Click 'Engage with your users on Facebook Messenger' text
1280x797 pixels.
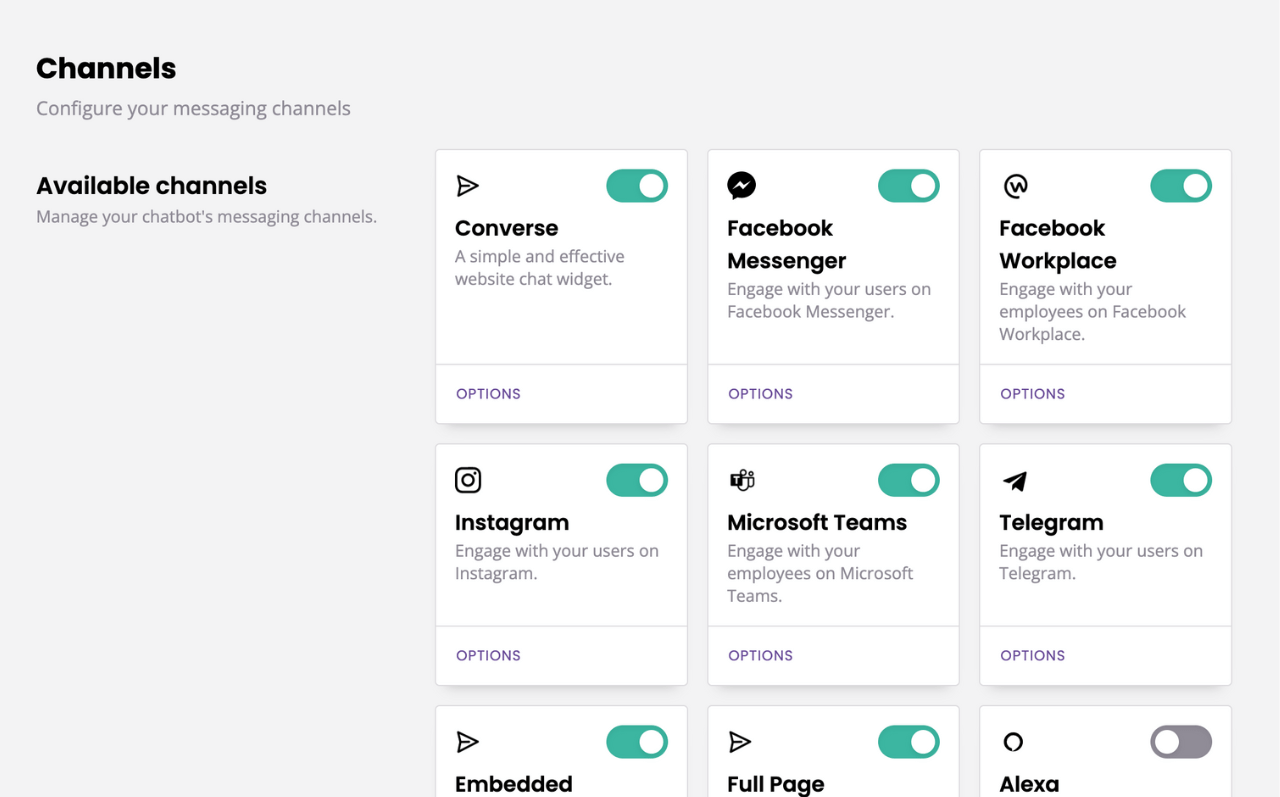click(x=829, y=301)
